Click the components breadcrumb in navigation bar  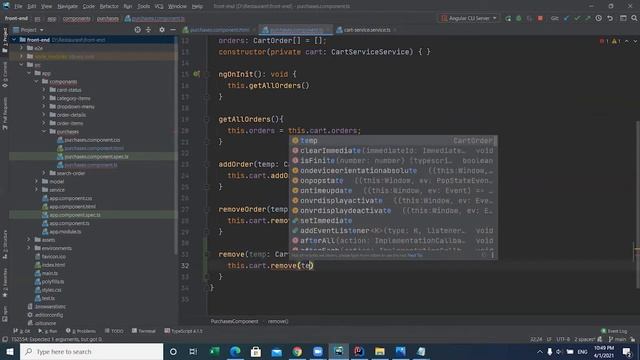click(77, 18)
